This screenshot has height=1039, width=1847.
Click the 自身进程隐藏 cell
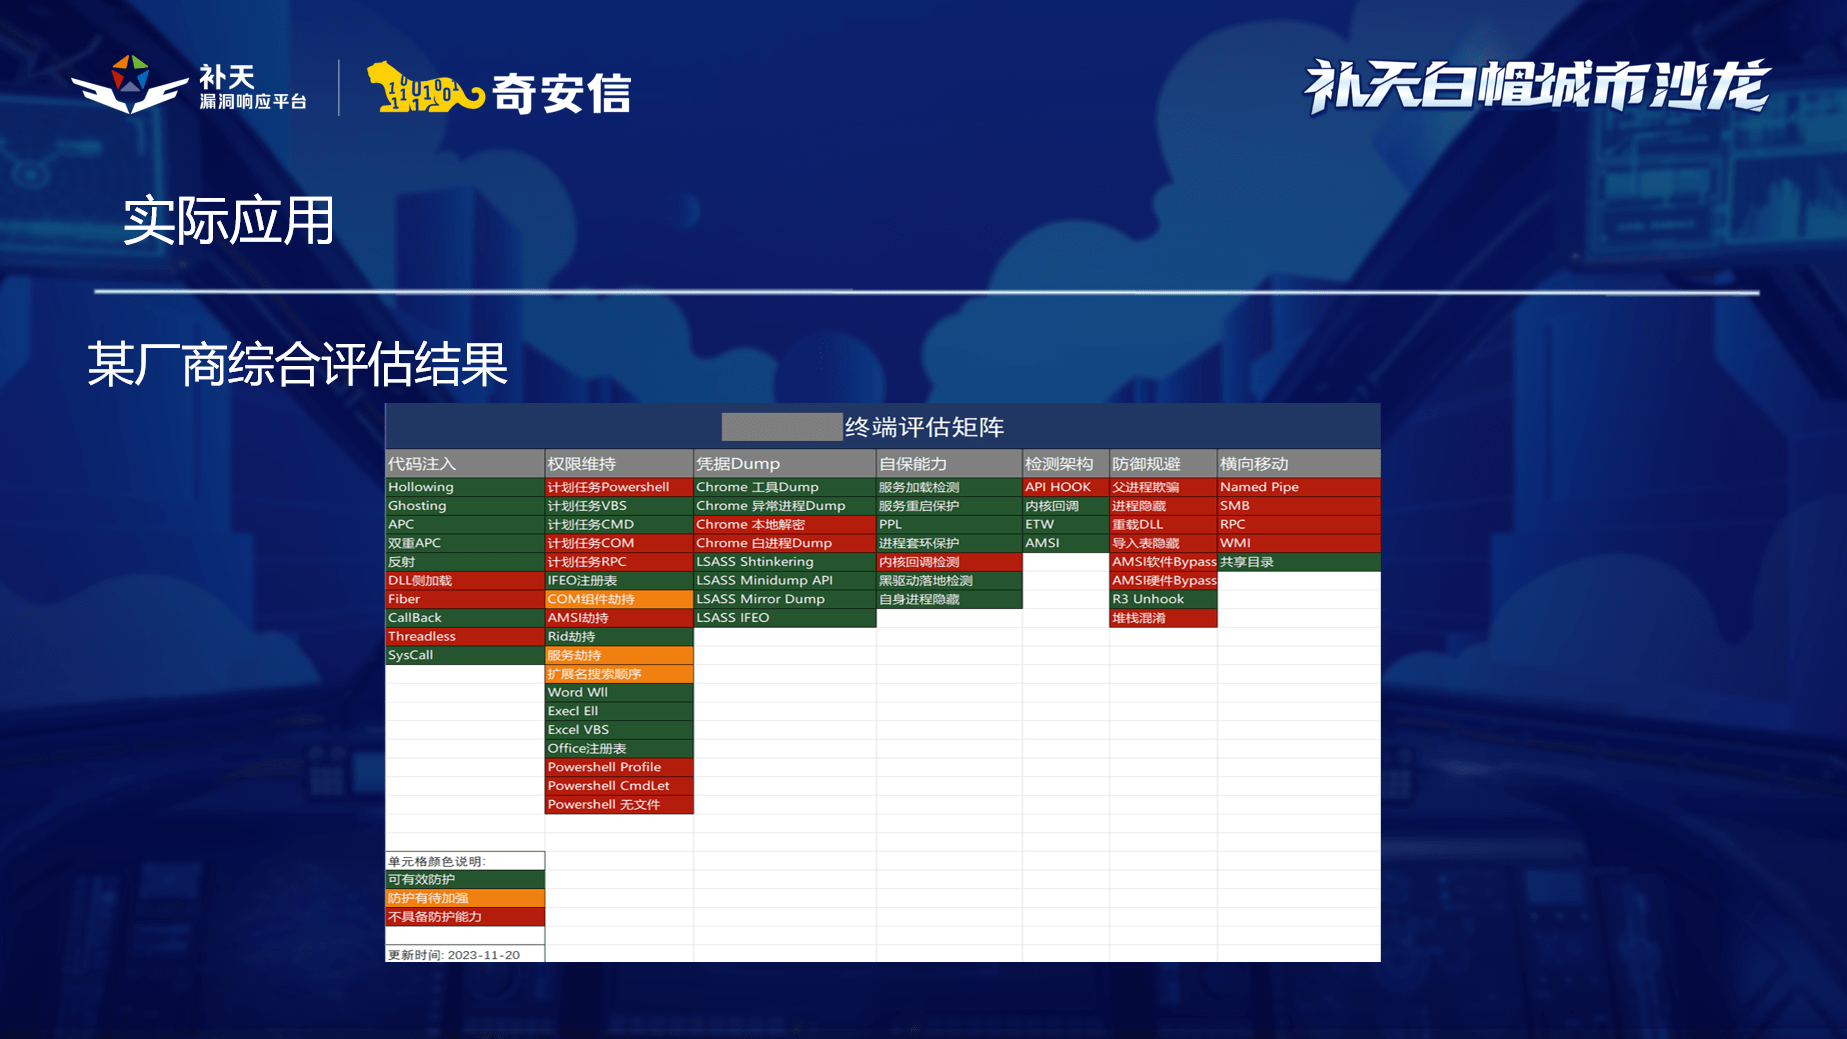[949, 599]
